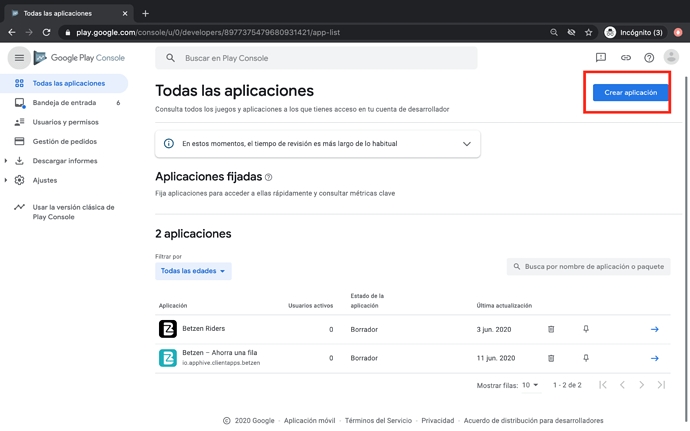Open Usuarios y permisos in sidebar
Screen dimensions: 690x431
(x=64, y=122)
